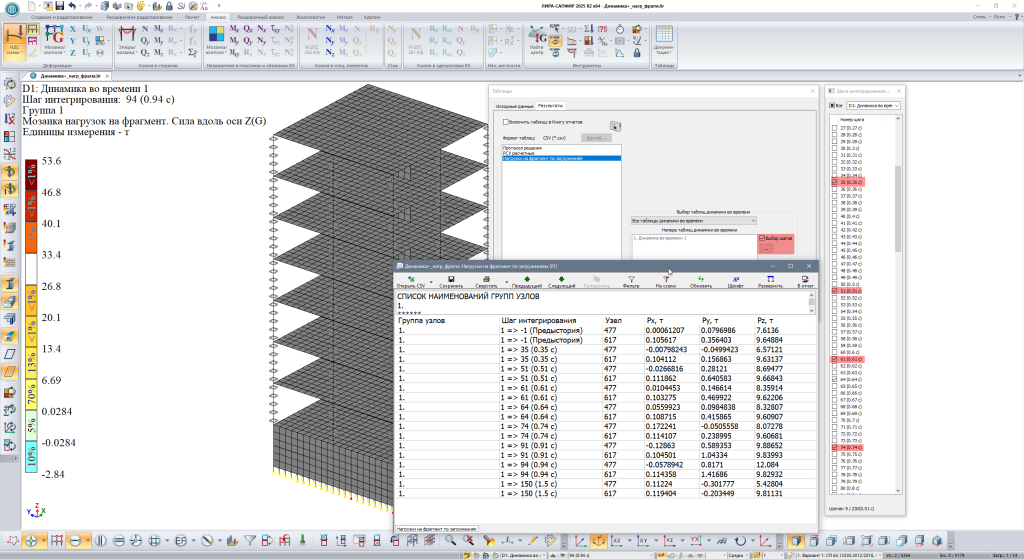Click the 'Сохранить' floppy disk icon
Viewport: 1024px width, 559px height.
450,279
